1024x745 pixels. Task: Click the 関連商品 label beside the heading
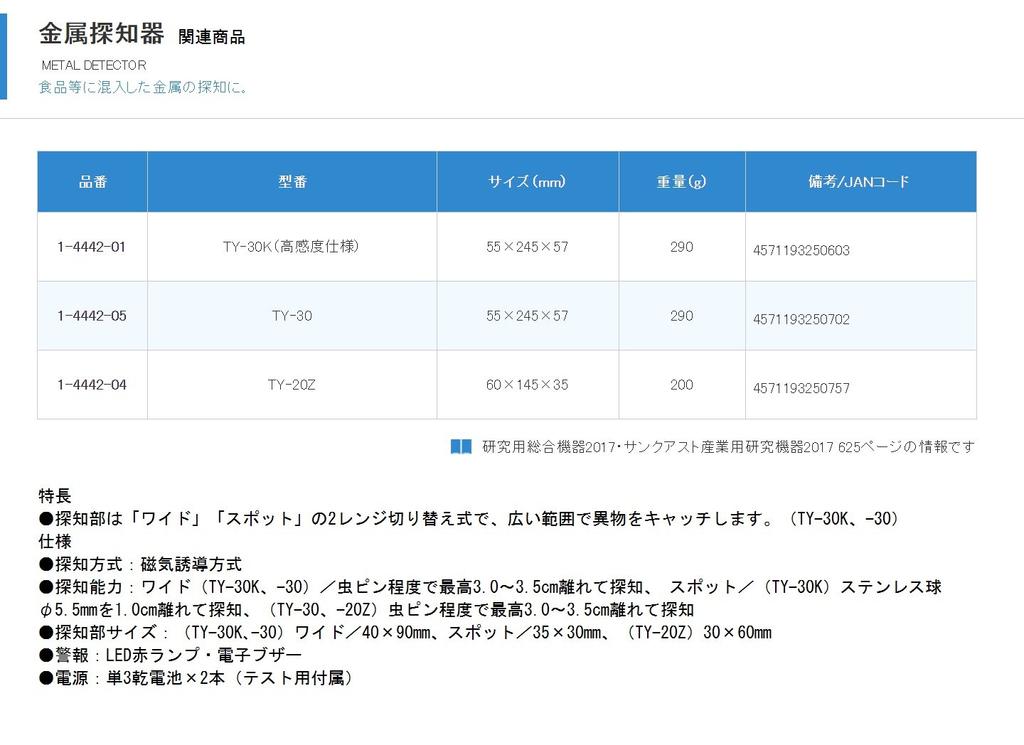211,37
